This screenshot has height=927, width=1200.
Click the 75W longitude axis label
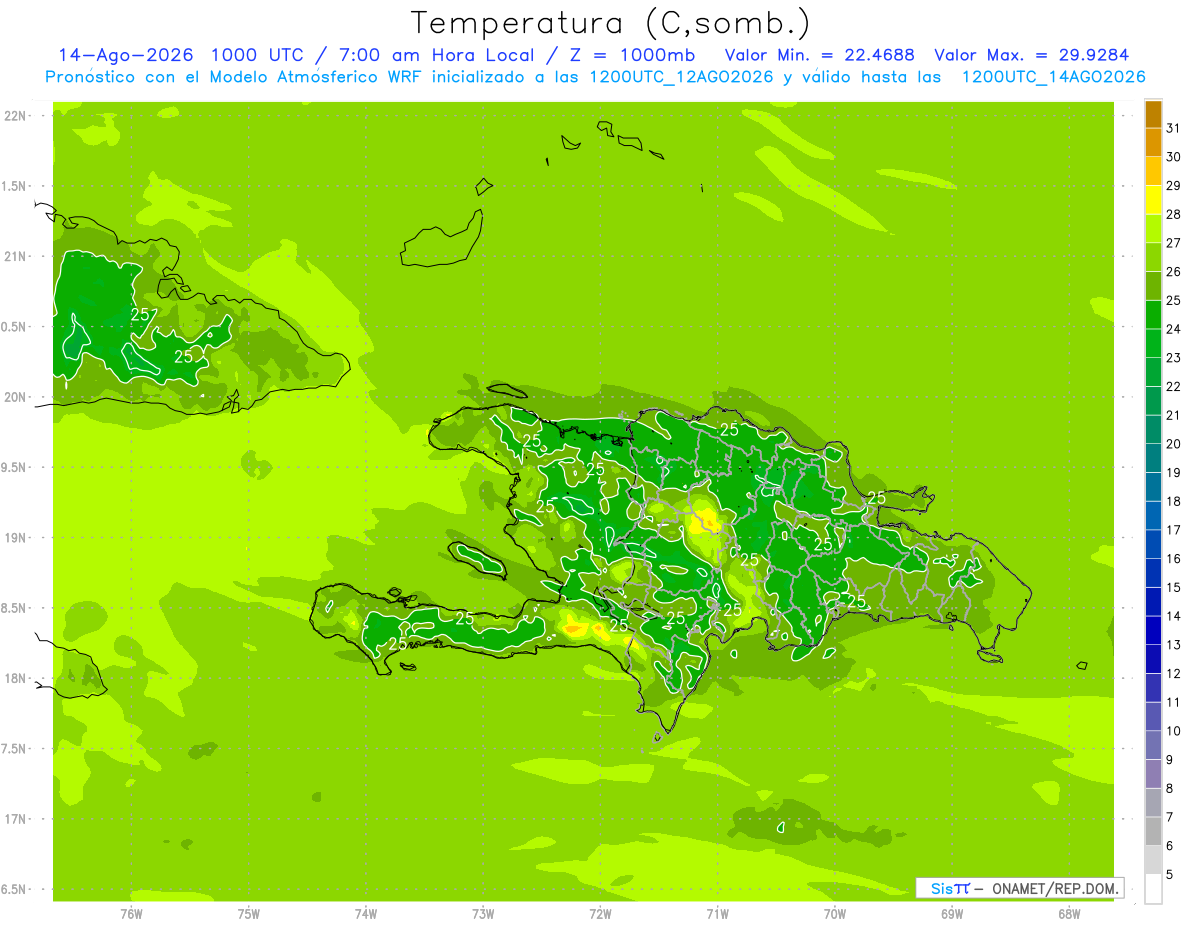point(248,914)
